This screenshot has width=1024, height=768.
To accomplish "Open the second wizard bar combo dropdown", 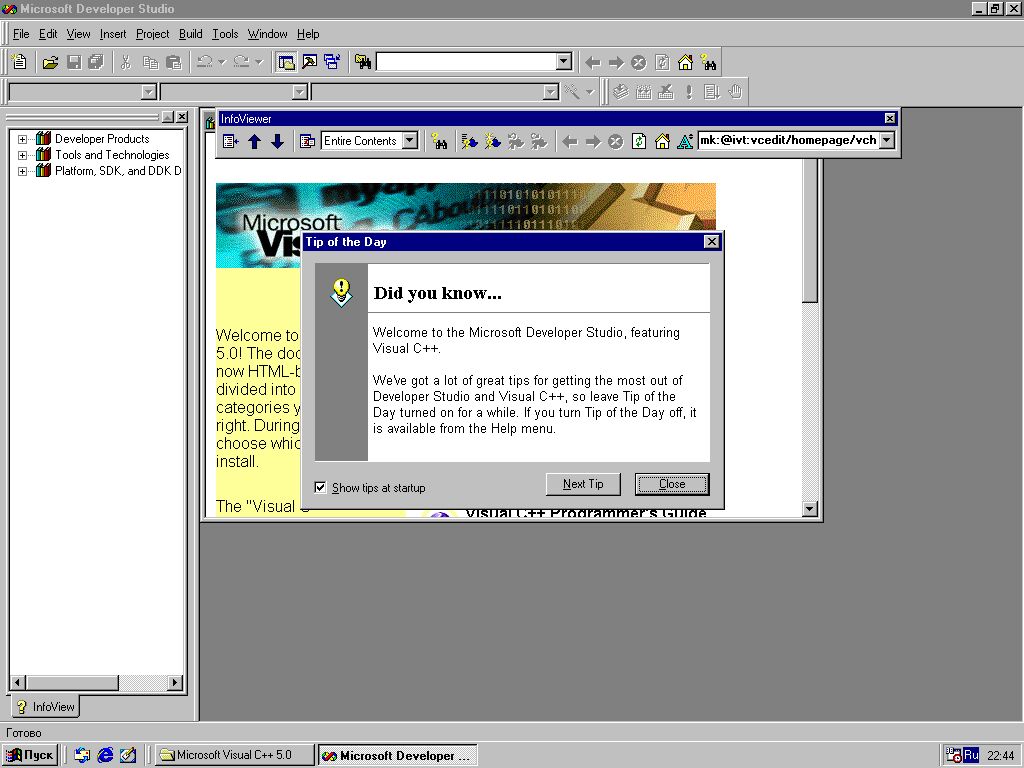I will [x=300, y=92].
